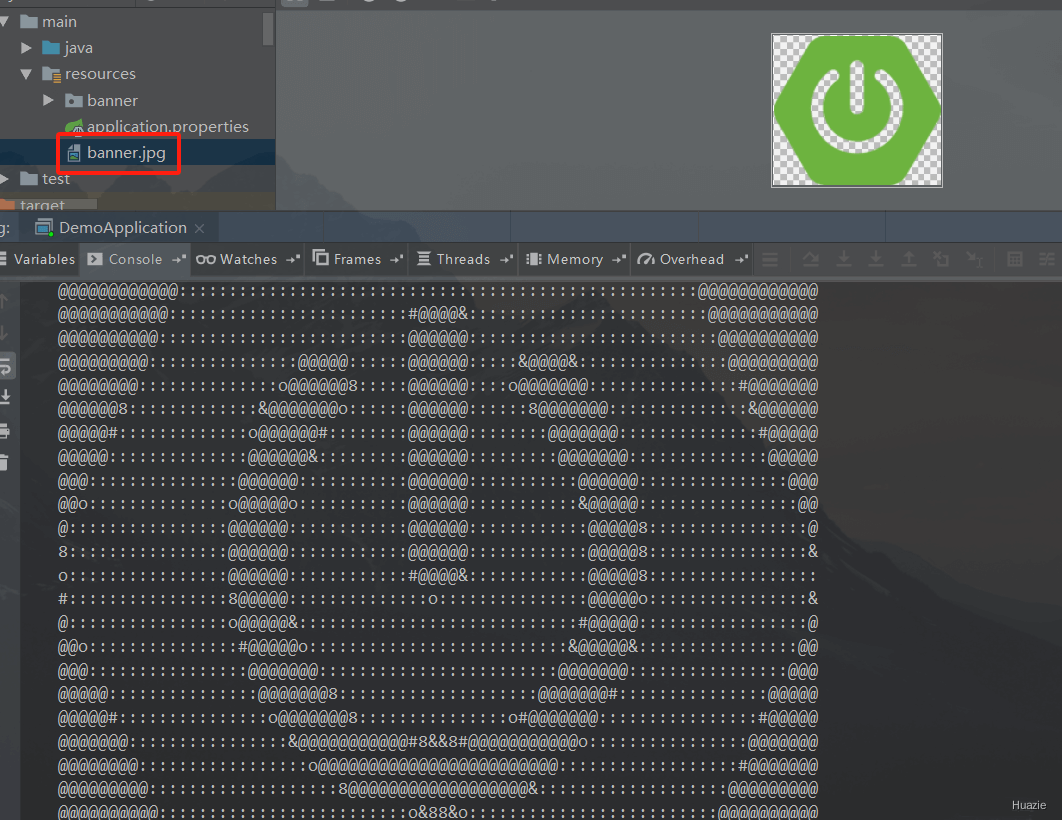Click the pin icon beside Memory tab

(x=619, y=259)
